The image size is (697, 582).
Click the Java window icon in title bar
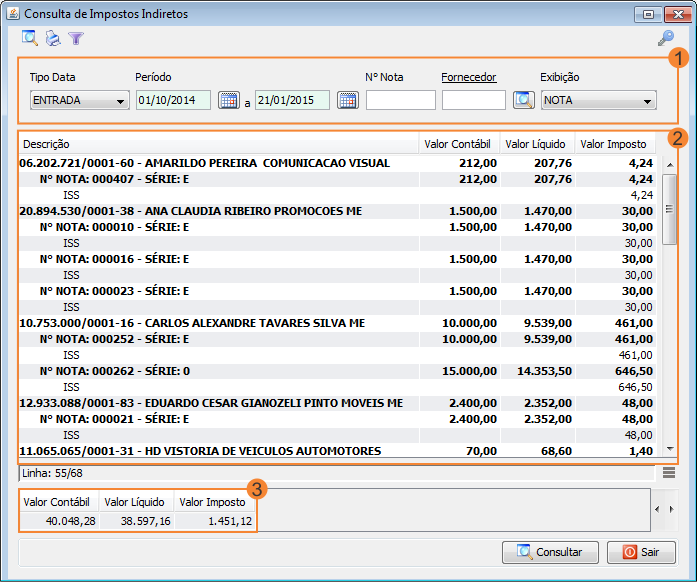13,13
